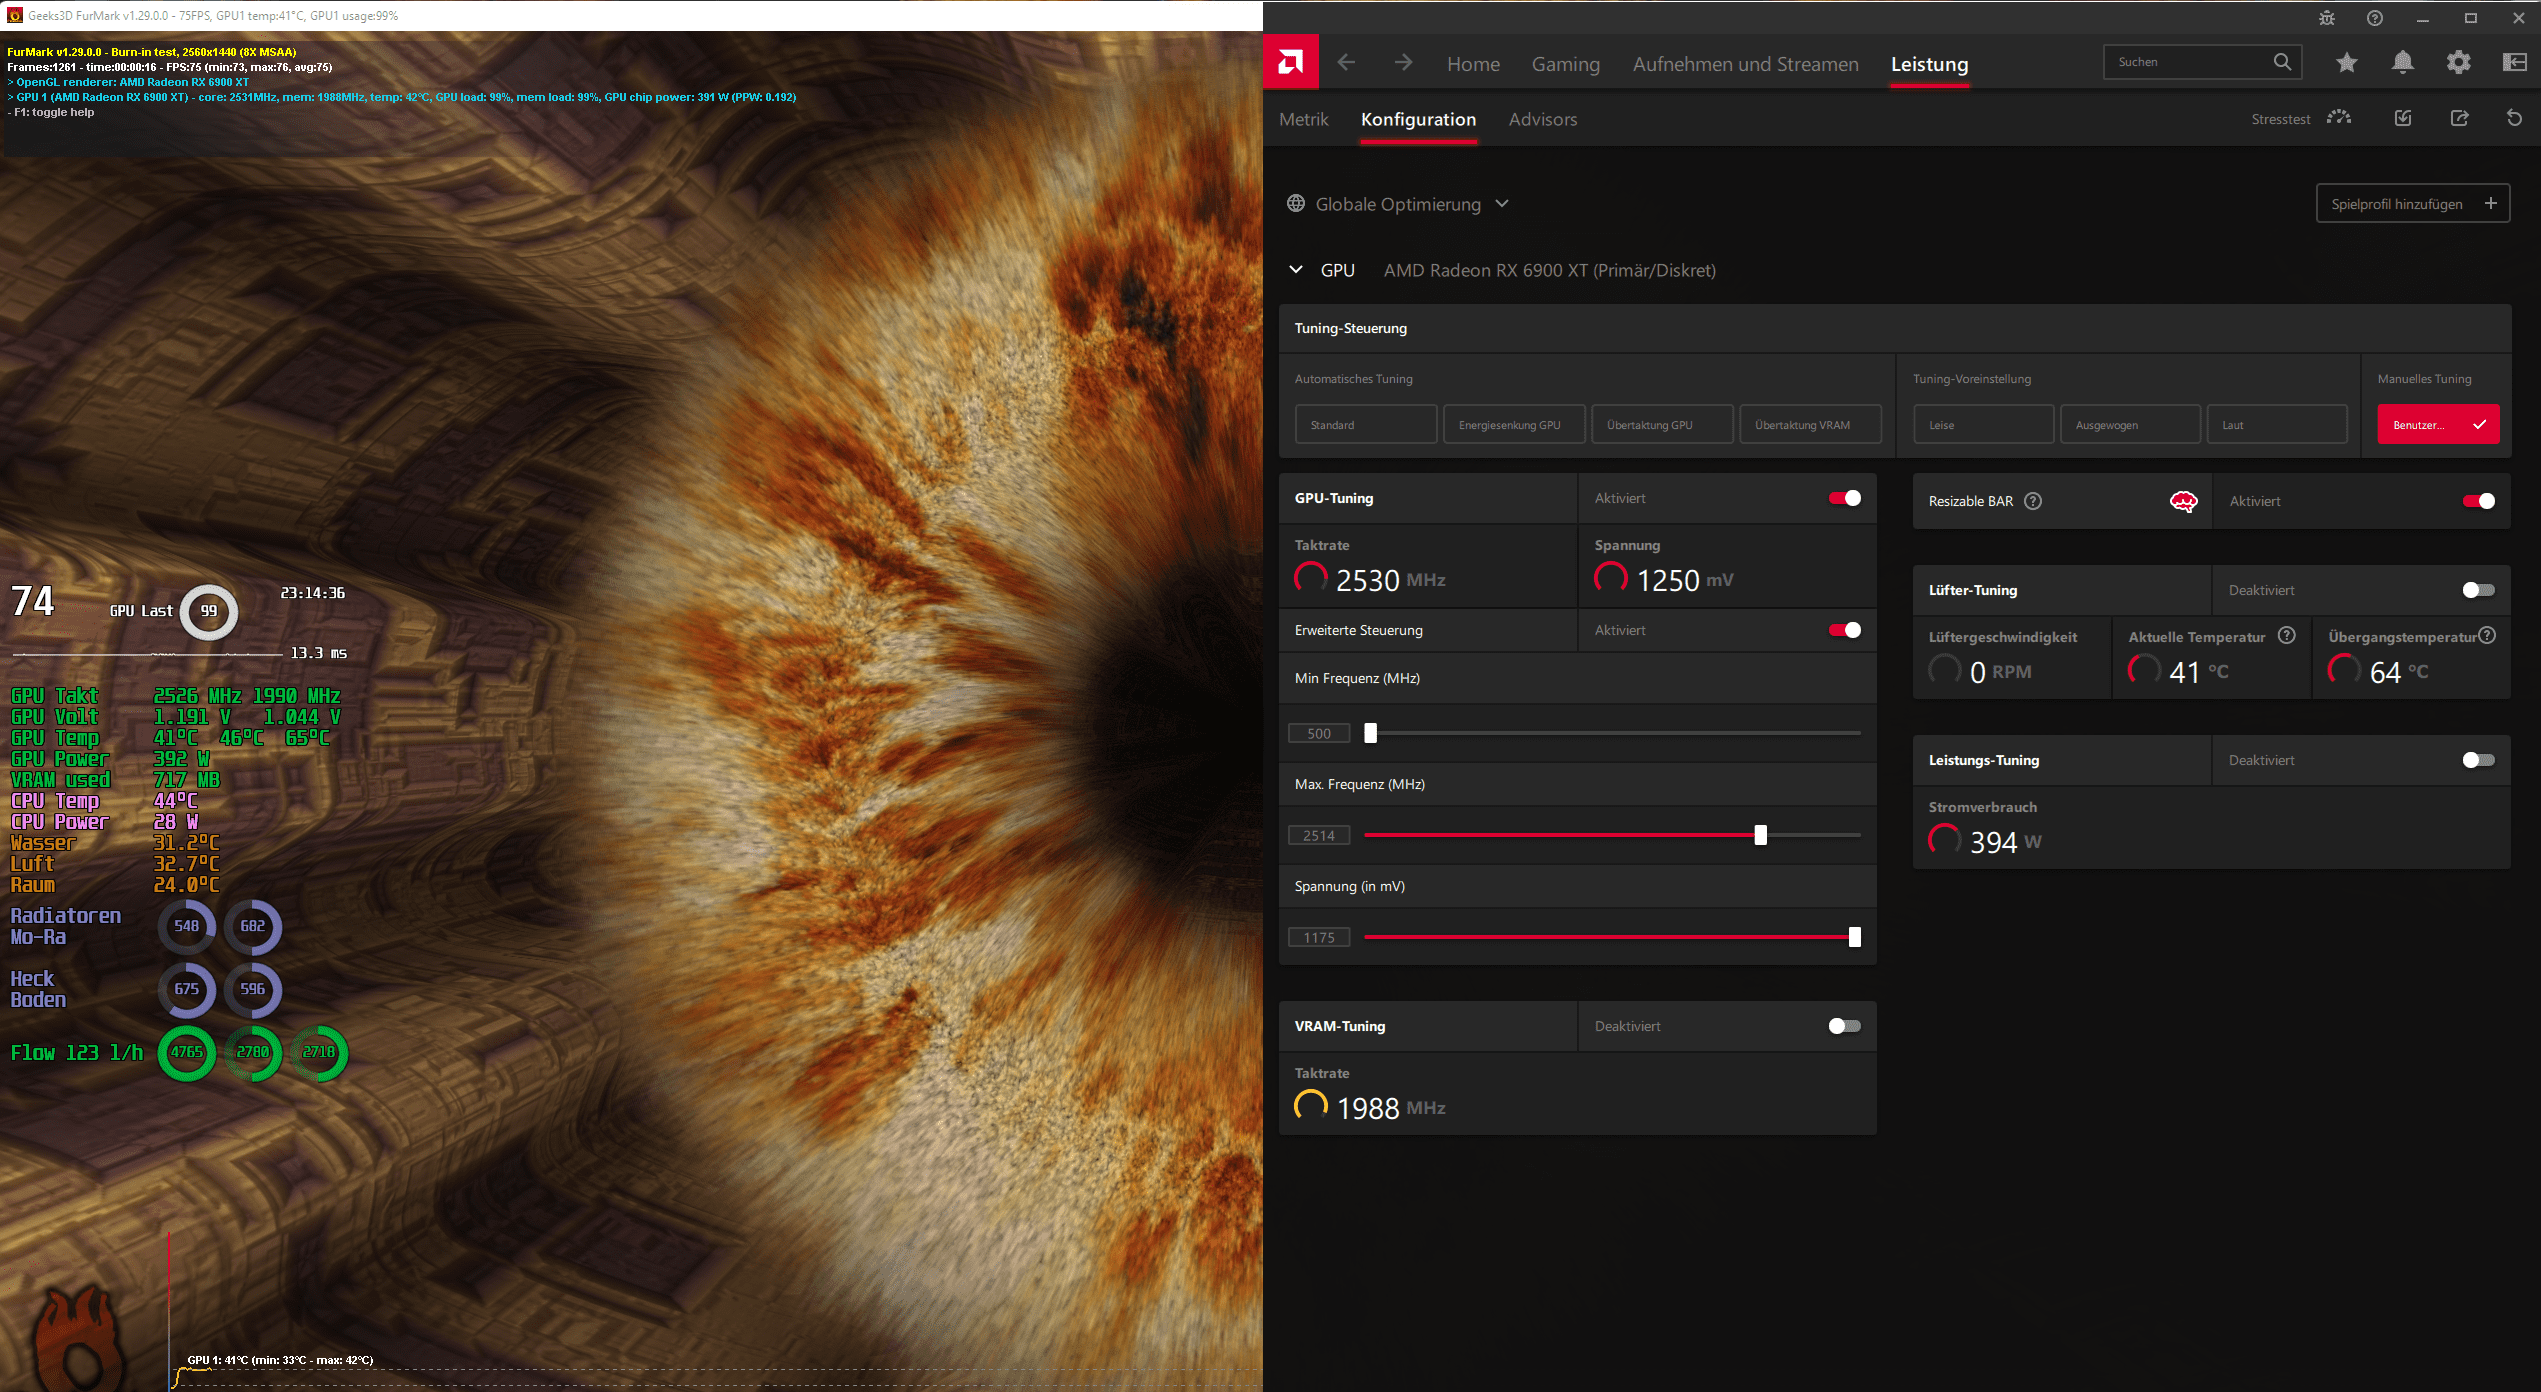Image resolution: width=2541 pixels, height=1392 pixels.
Task: Open notifications bell icon
Action: tap(2403, 62)
